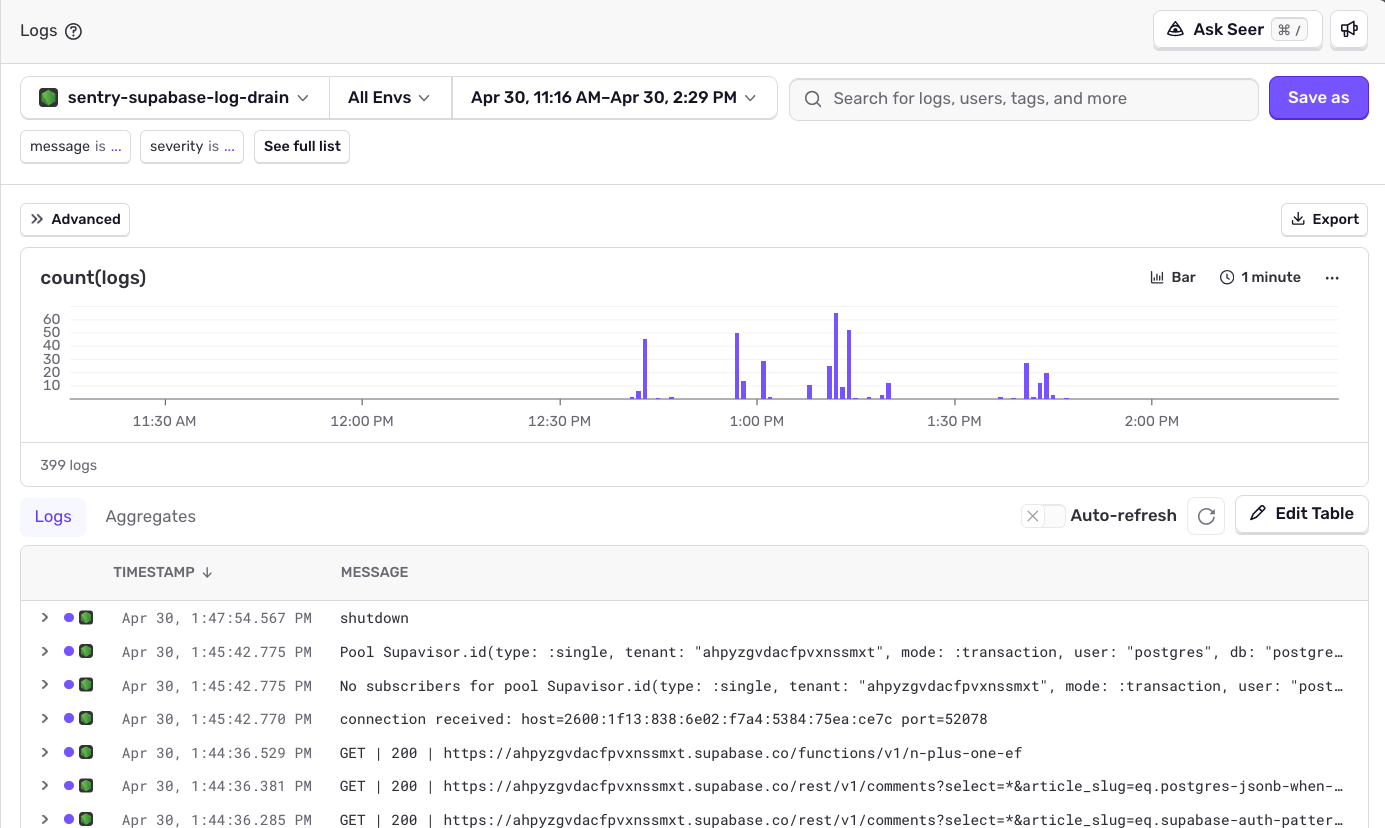The width and height of the screenshot is (1385, 828).
Task: Click the n-plus-one-ef GET 200 message
Action: point(681,753)
